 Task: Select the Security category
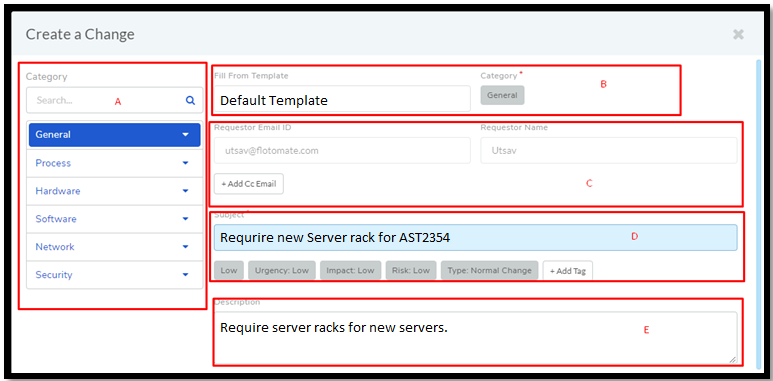tap(114, 275)
